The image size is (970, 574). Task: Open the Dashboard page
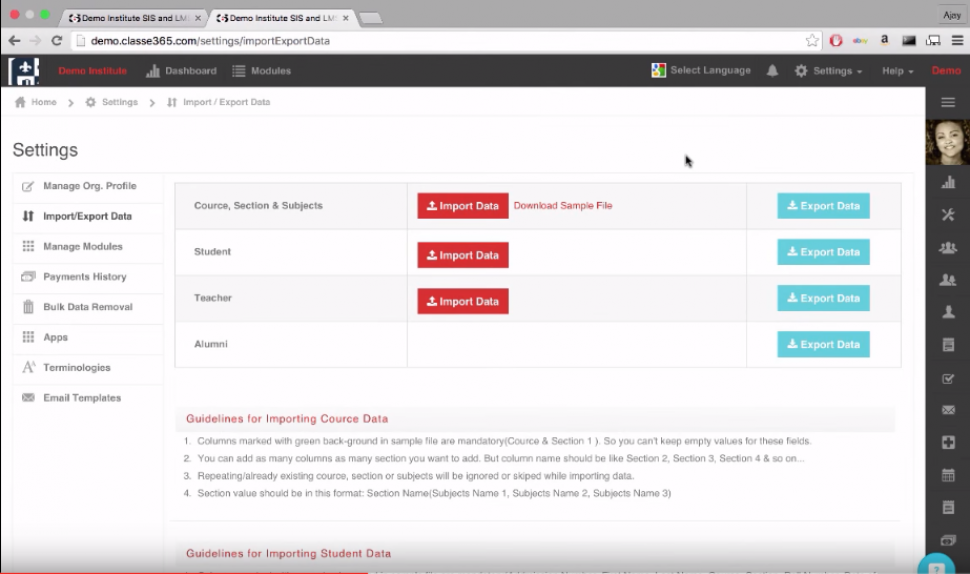pos(181,71)
